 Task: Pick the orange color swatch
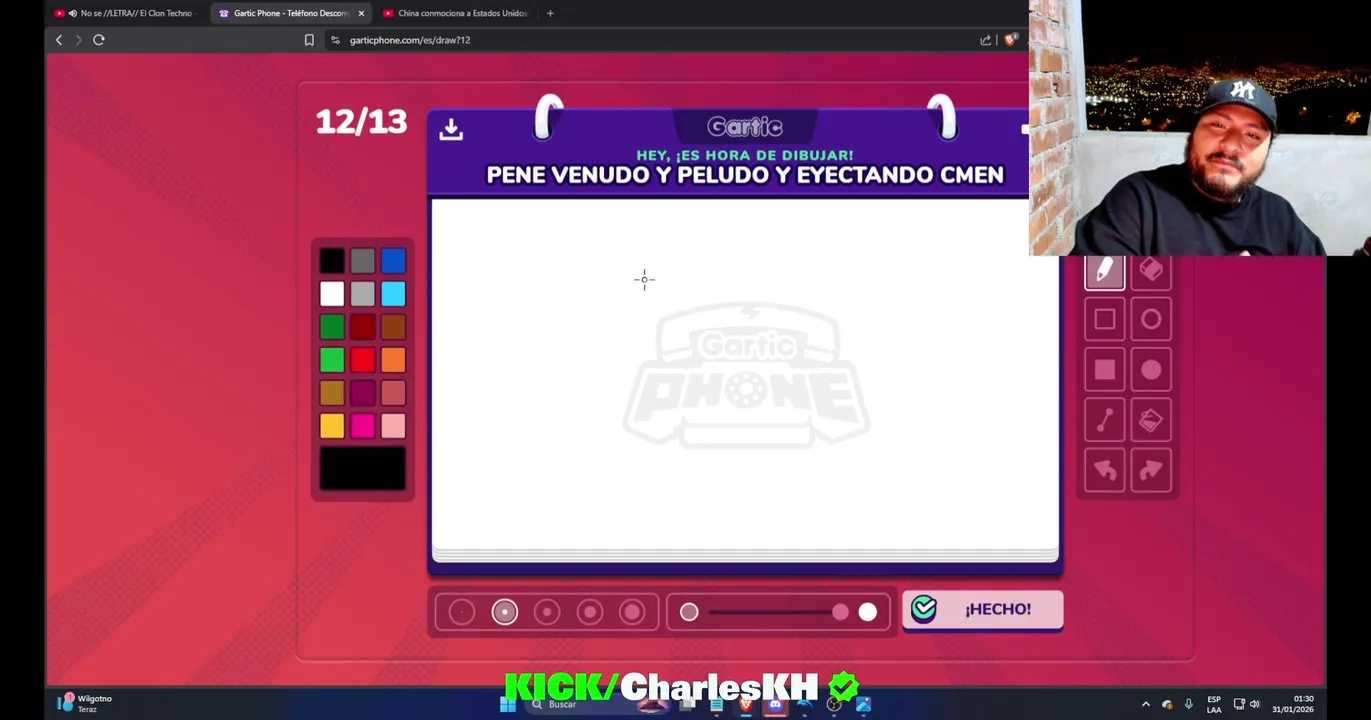[393, 360]
